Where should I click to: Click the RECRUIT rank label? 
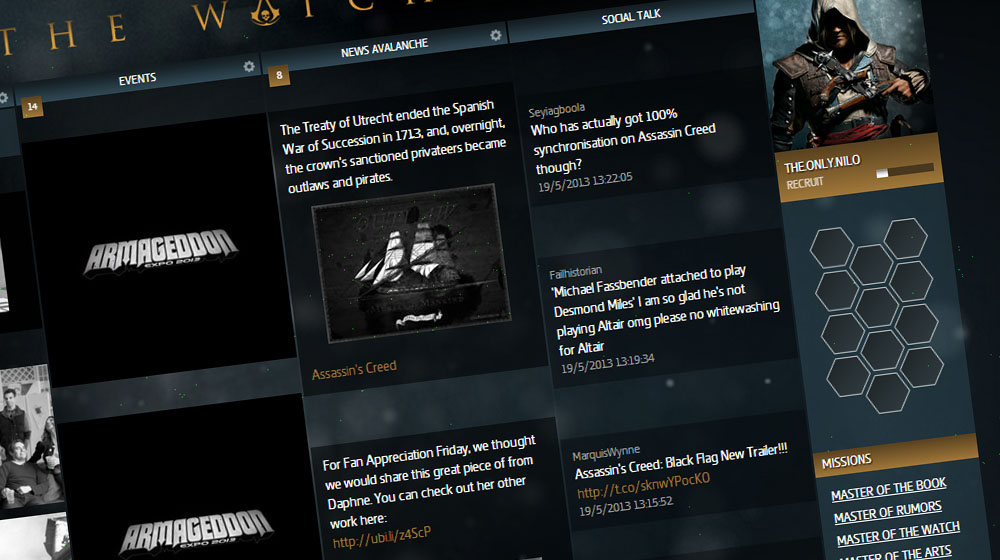pyautogui.click(x=805, y=184)
